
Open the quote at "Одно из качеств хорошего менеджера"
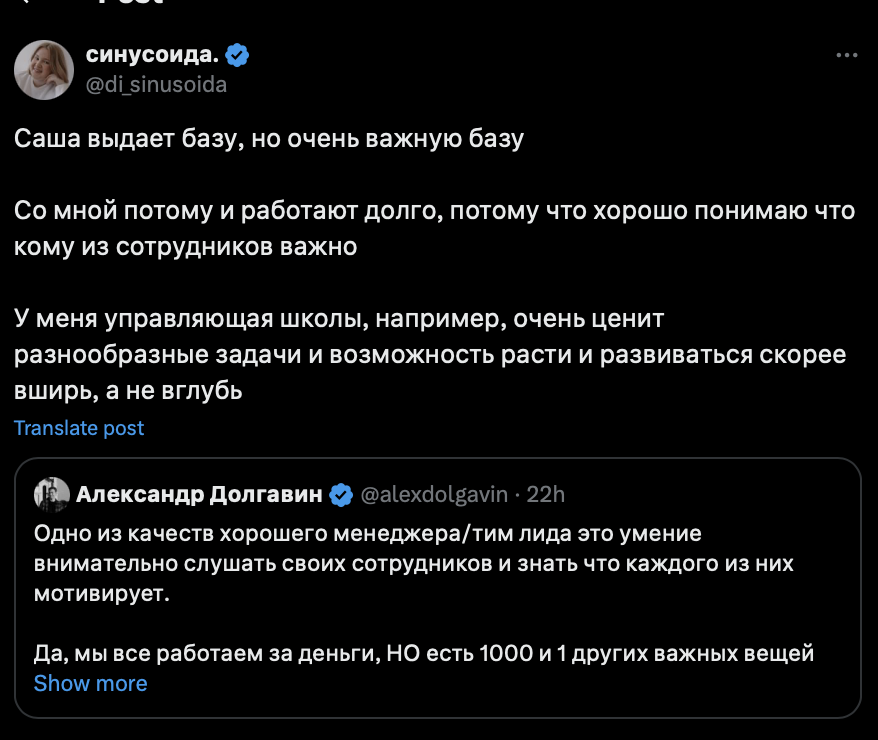coord(368,533)
